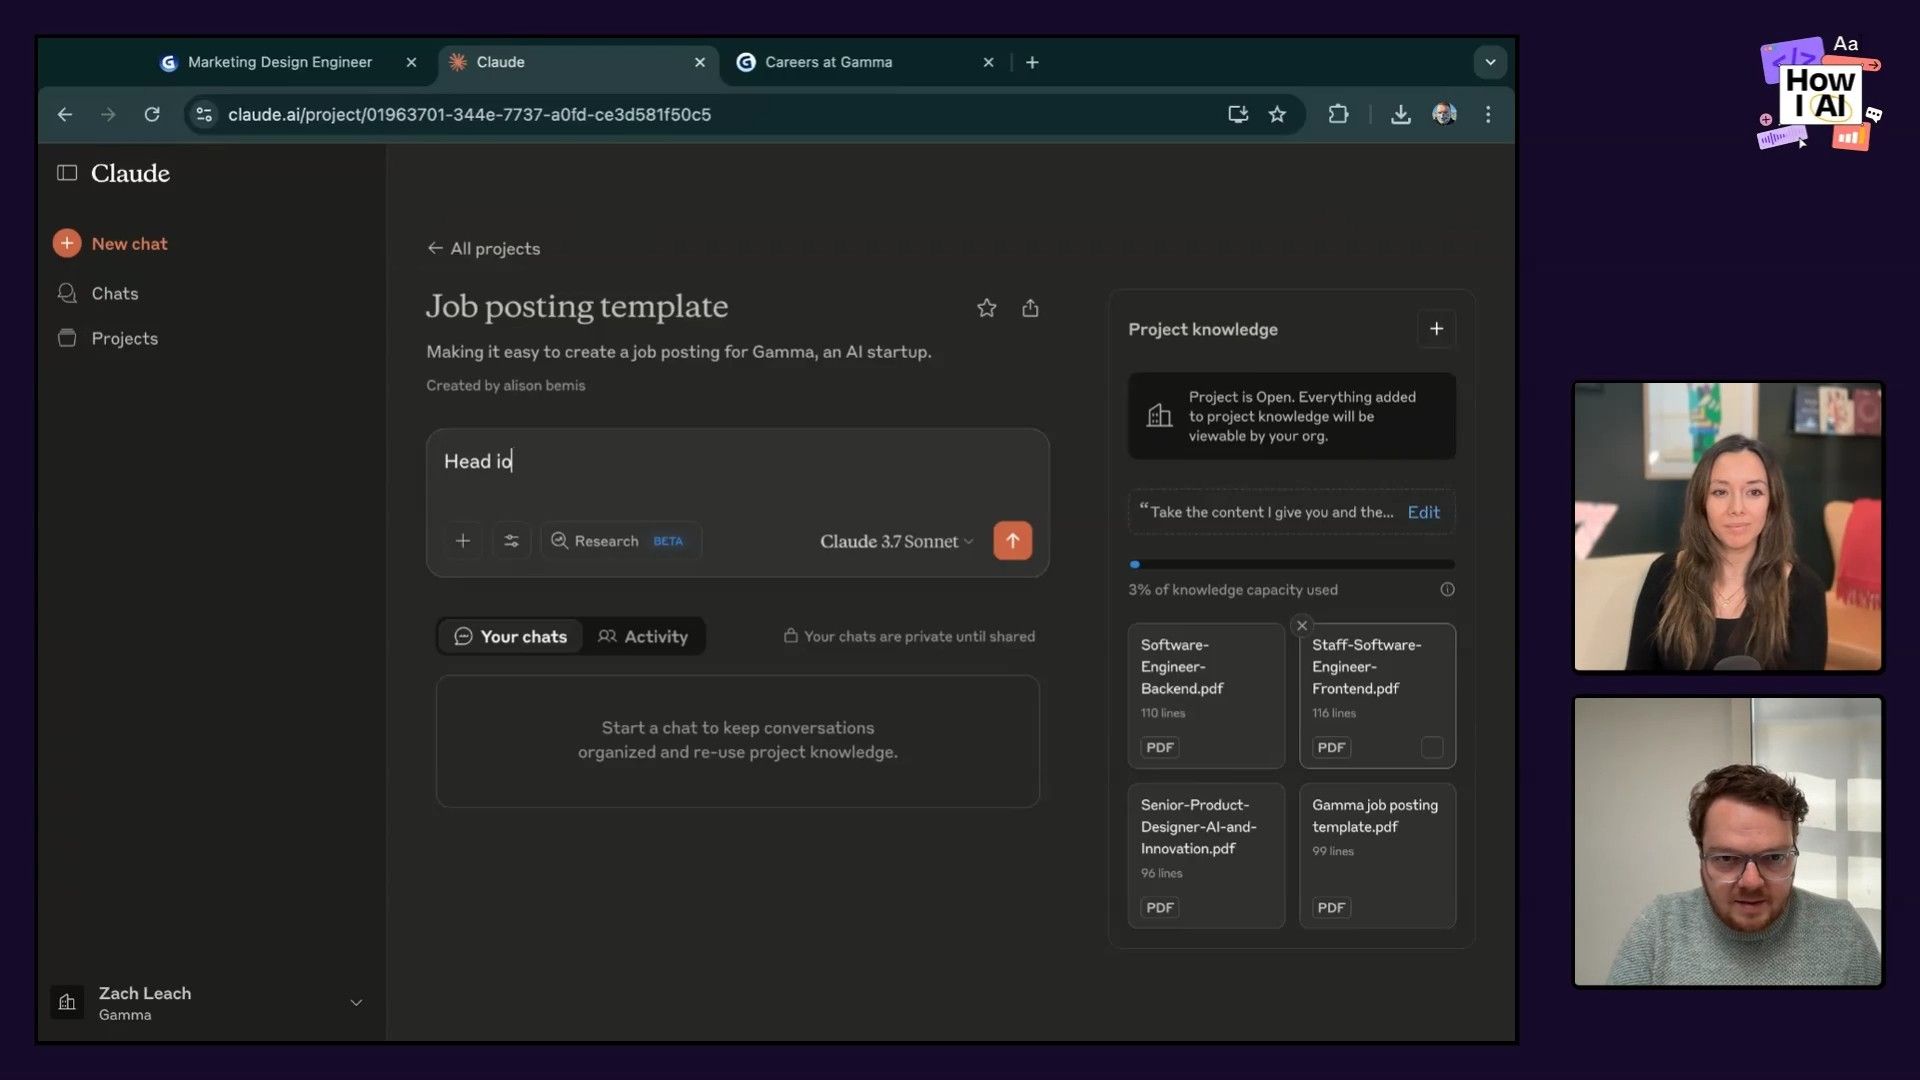
Task: Bookmark this page with the star icon
Action: pos(1277,115)
